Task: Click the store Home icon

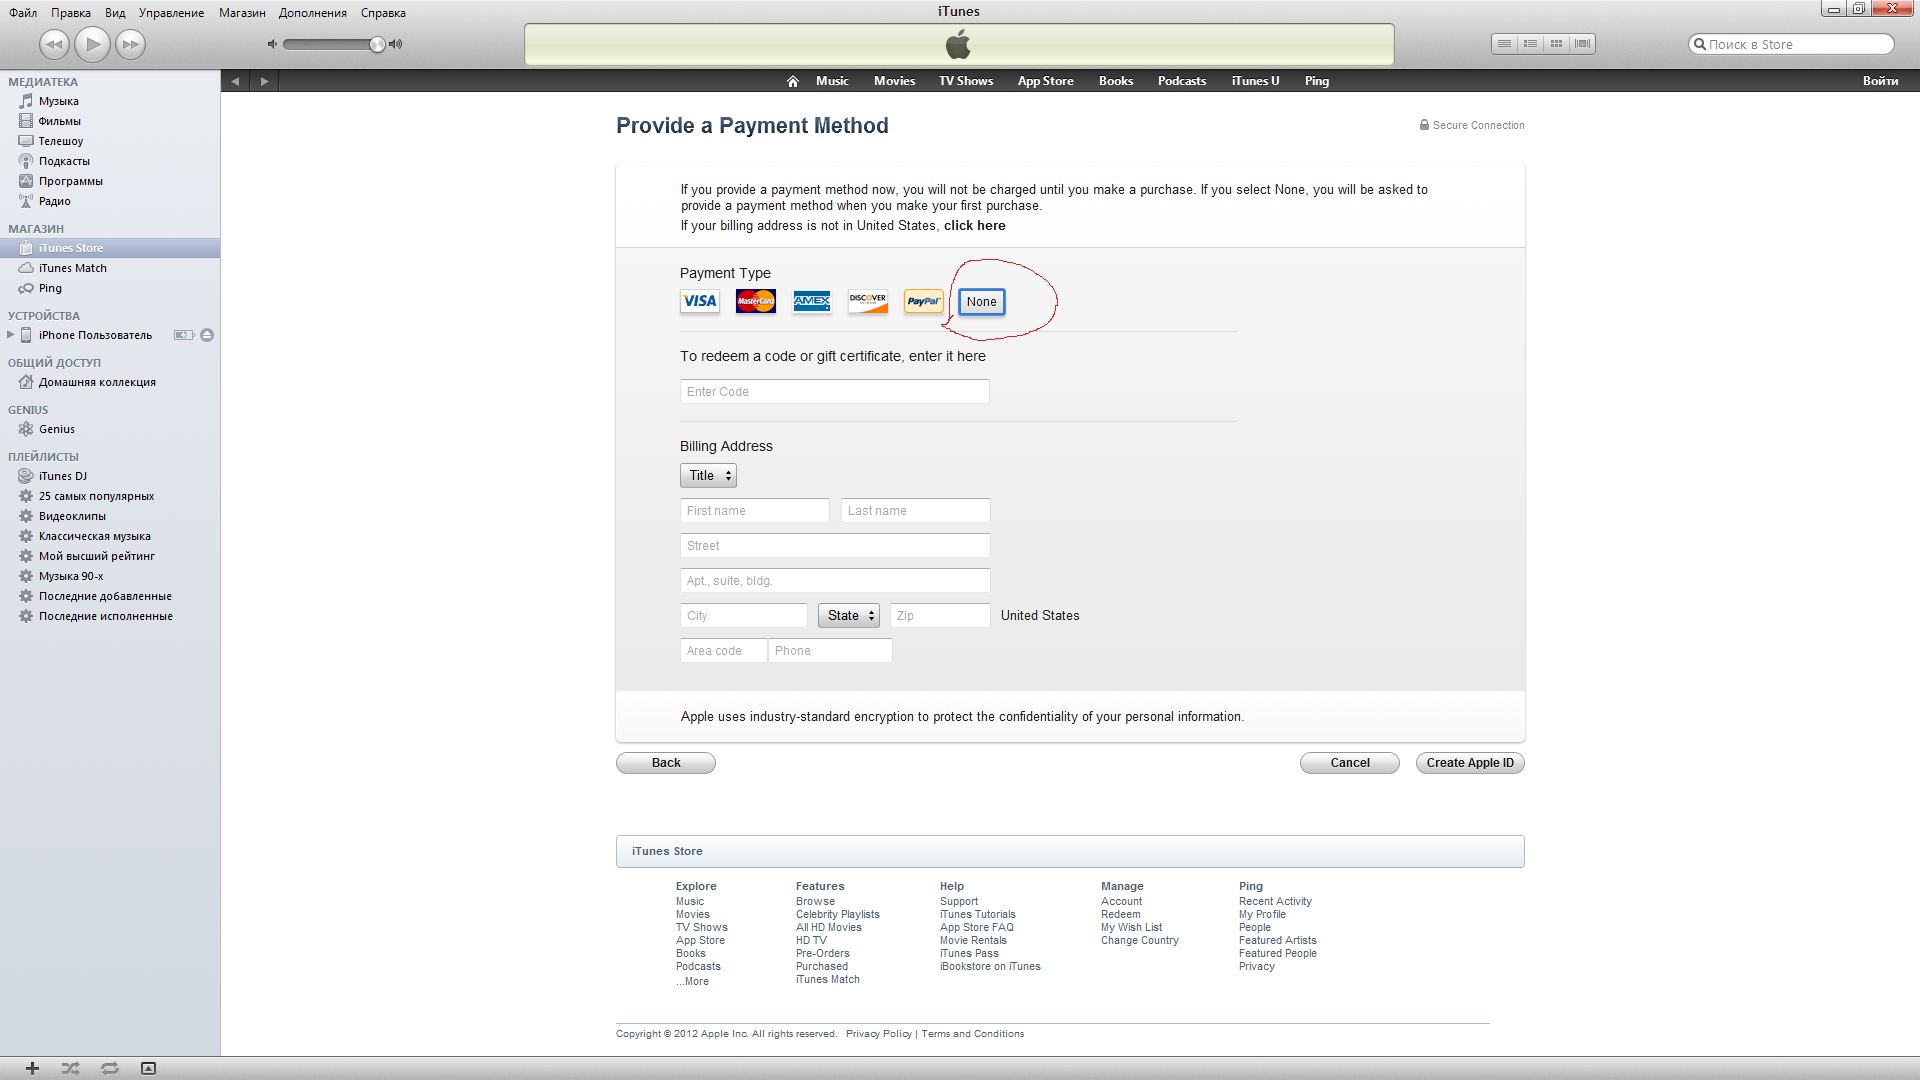Action: coord(792,81)
